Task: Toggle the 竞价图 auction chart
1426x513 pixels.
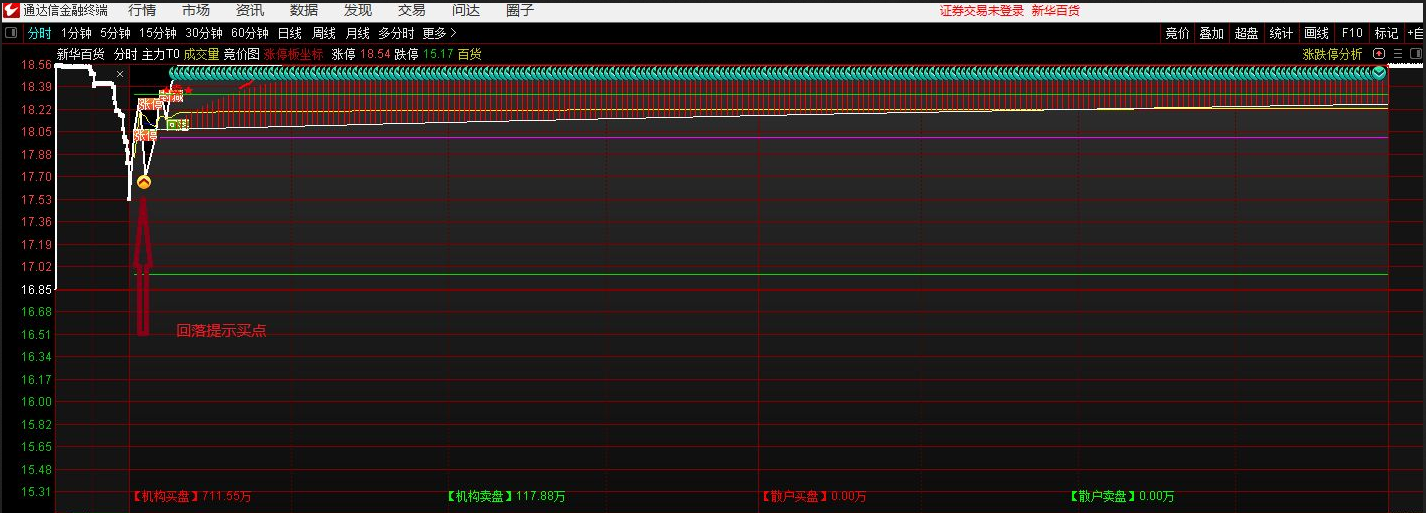Action: click(x=241, y=54)
